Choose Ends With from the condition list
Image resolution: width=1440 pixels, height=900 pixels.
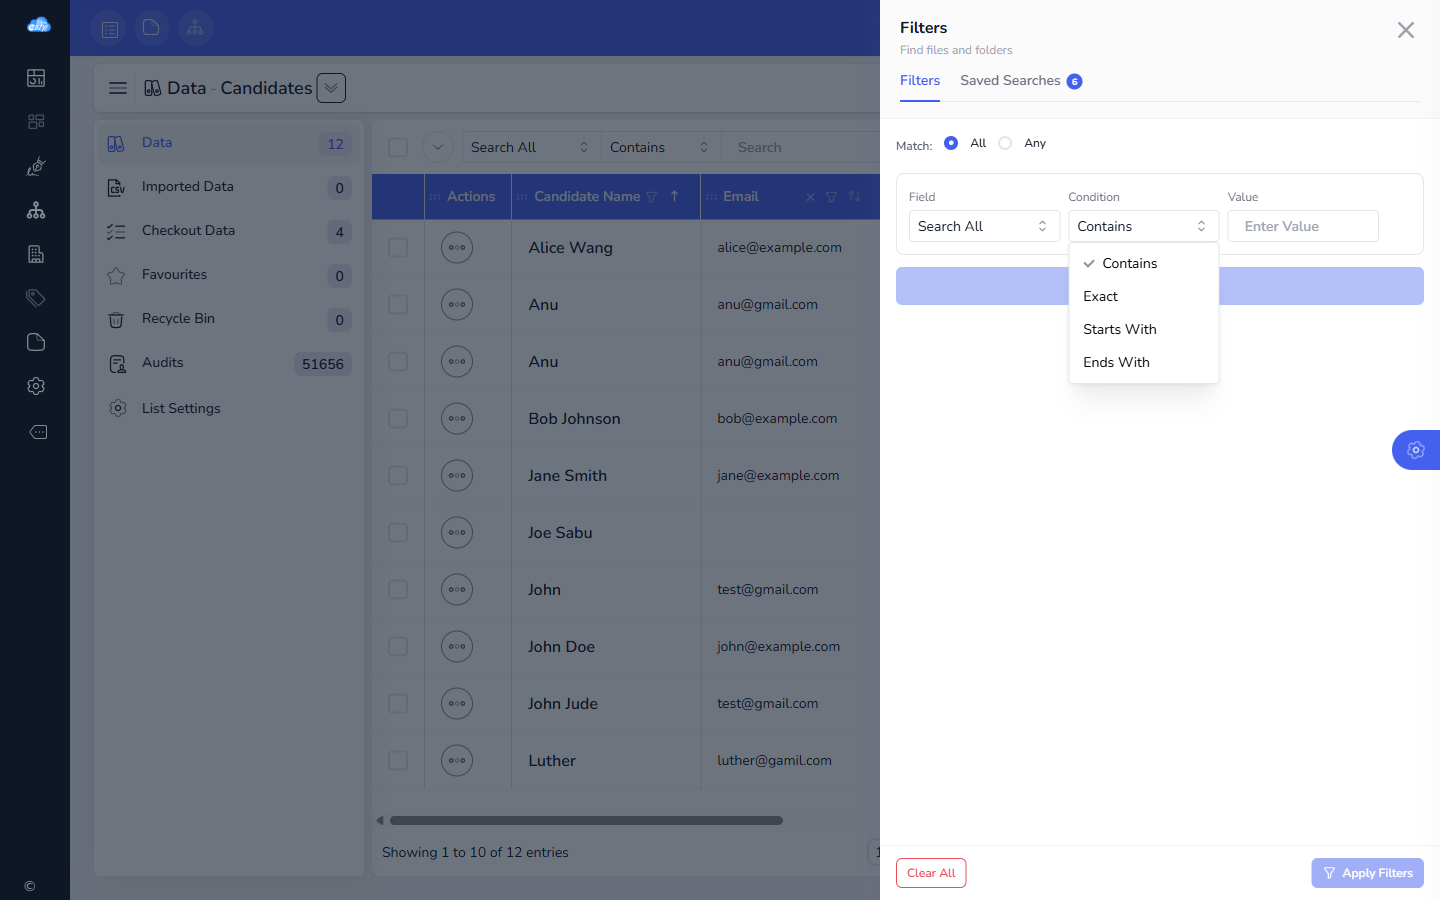click(x=1144, y=362)
